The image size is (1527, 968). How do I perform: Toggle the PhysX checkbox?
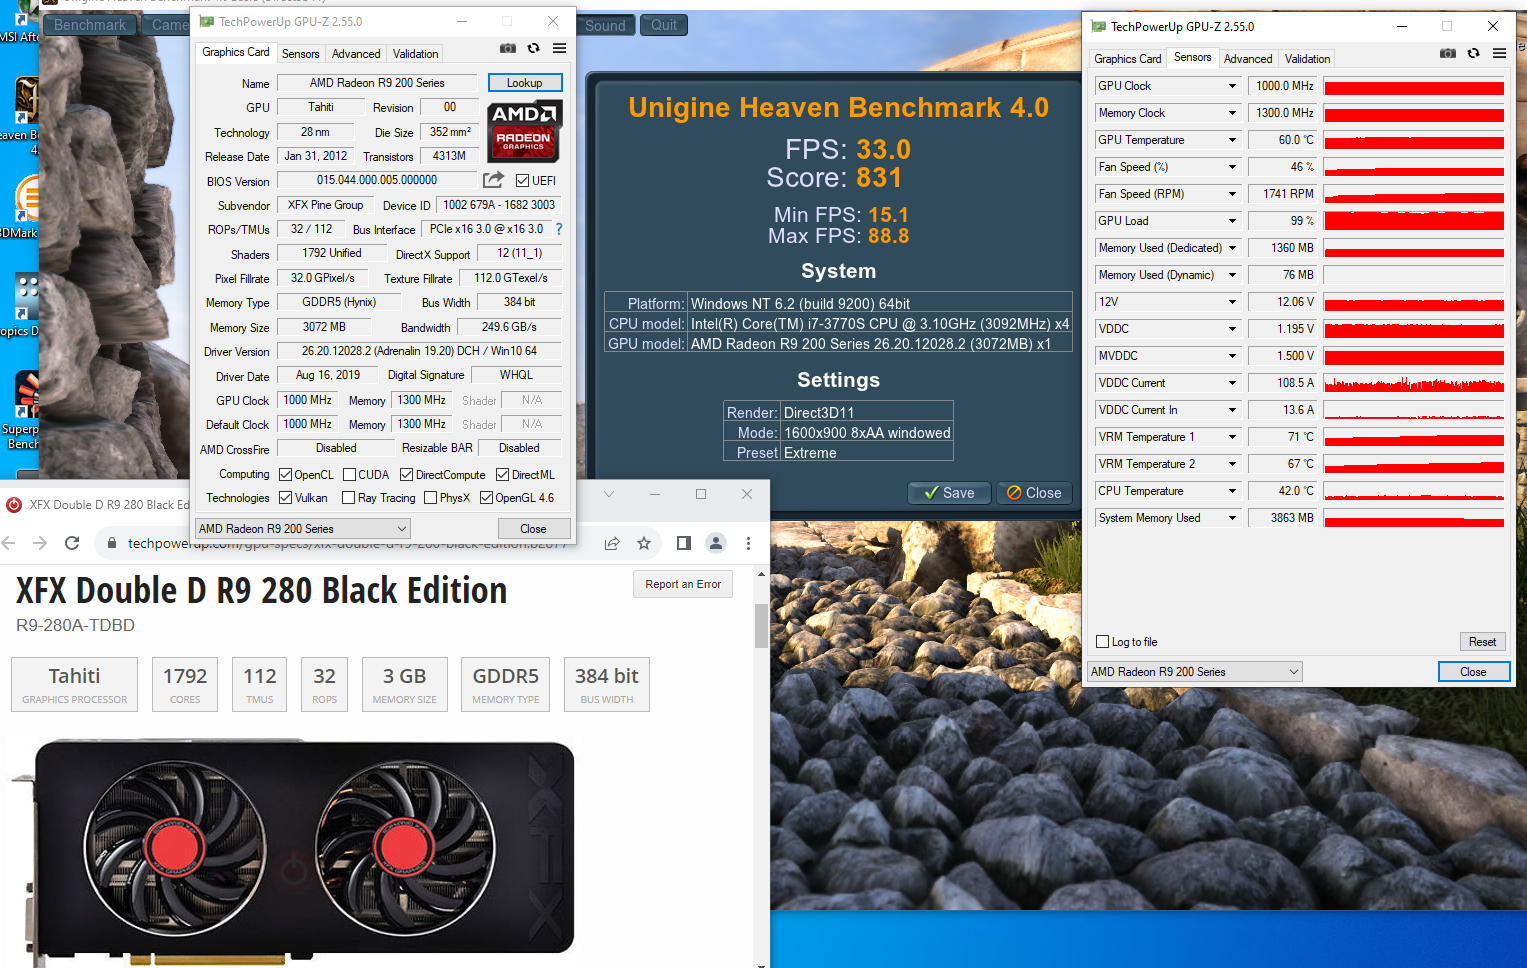pos(430,498)
